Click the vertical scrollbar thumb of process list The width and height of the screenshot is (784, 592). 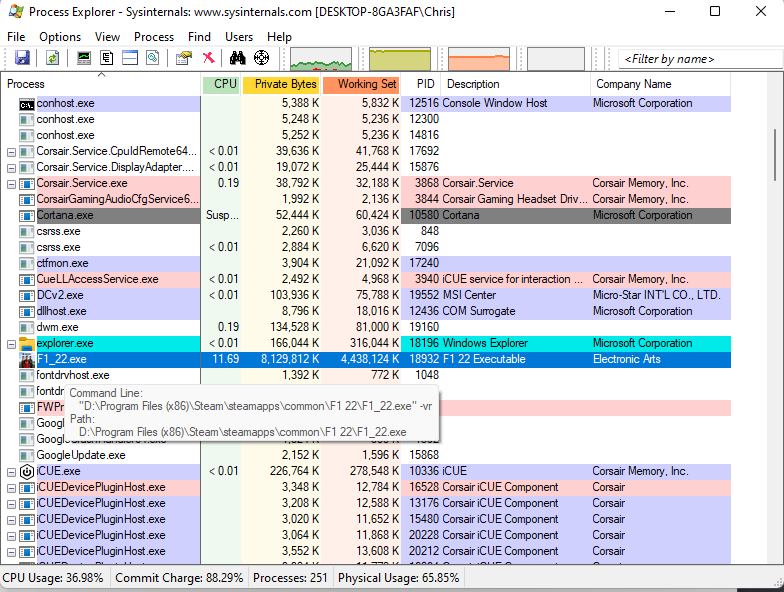[x=775, y=154]
